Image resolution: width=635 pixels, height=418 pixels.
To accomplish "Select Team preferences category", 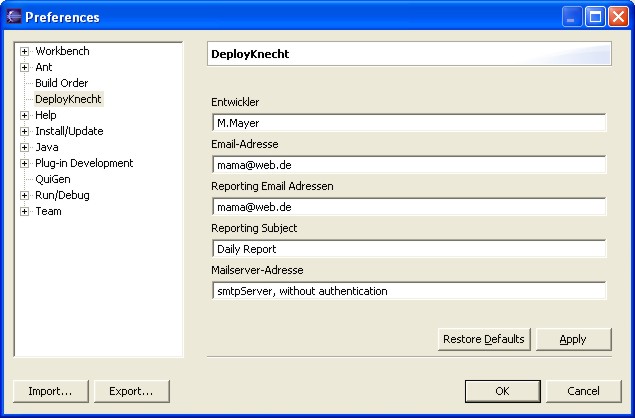I will click(x=49, y=211).
